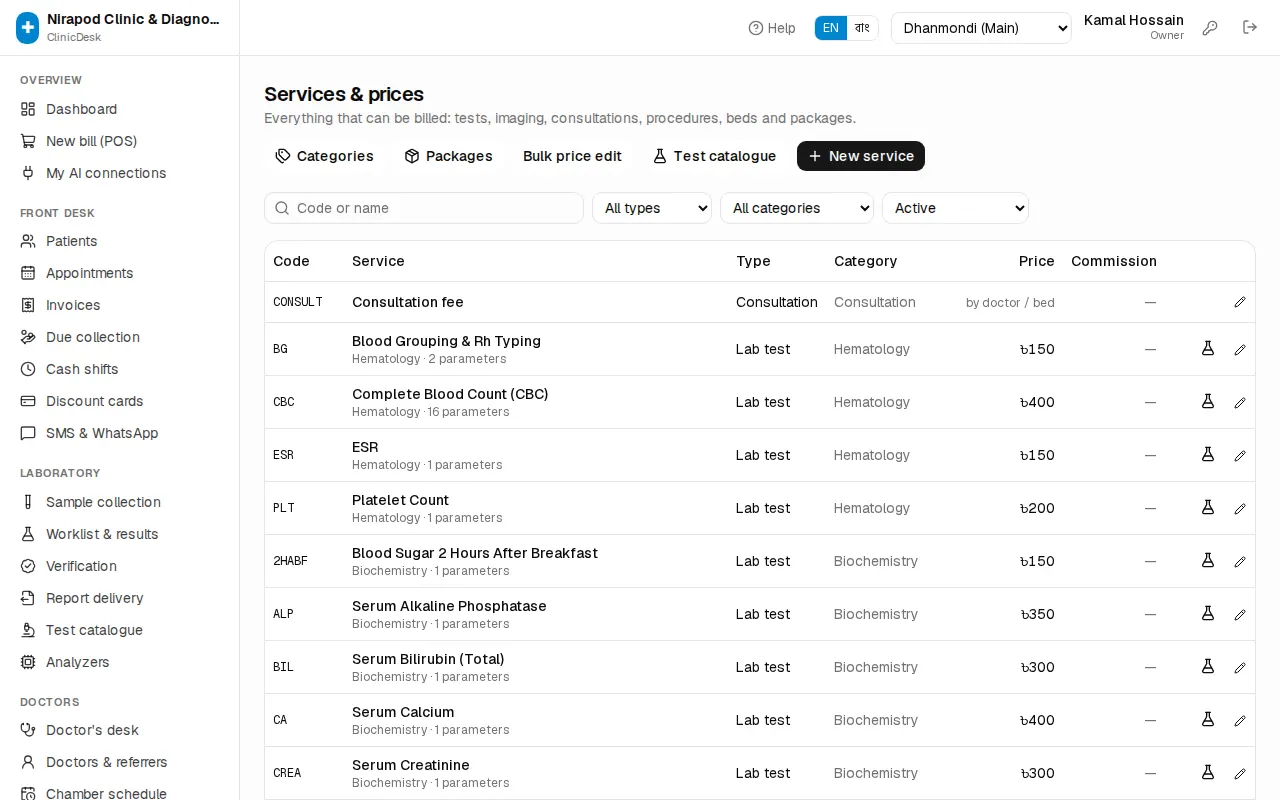Click the CONSULT code cell
The height and width of the screenshot is (800, 1280).
[x=298, y=302]
